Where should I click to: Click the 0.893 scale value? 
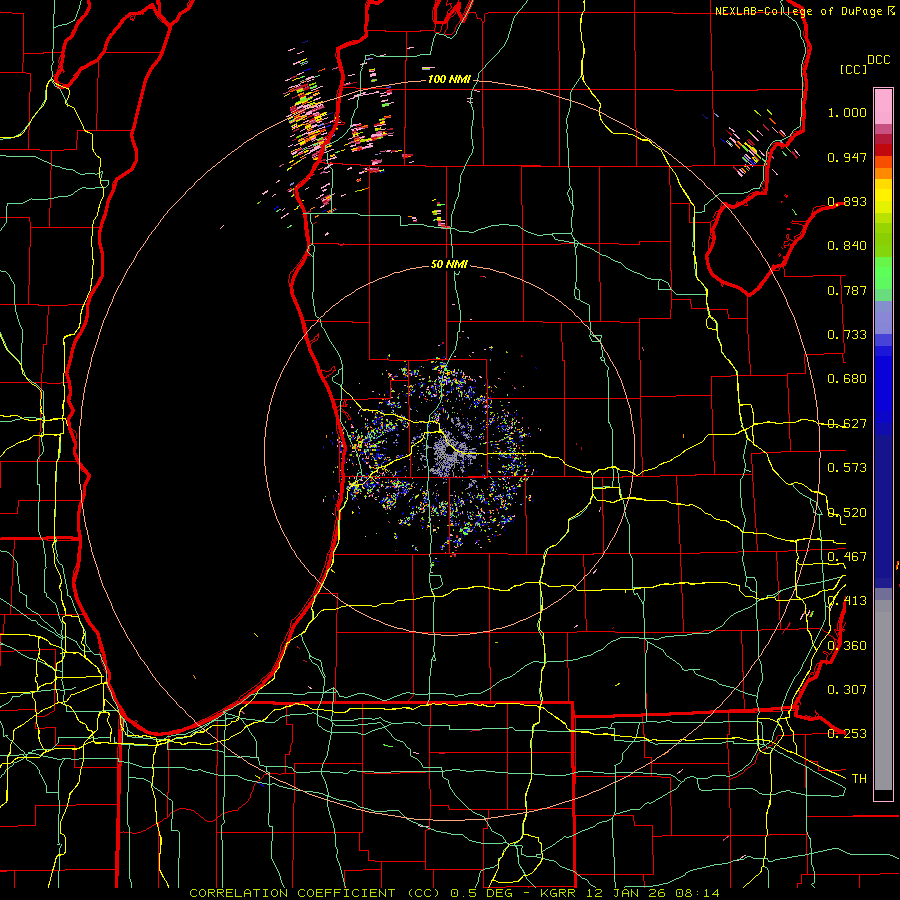[x=847, y=201]
